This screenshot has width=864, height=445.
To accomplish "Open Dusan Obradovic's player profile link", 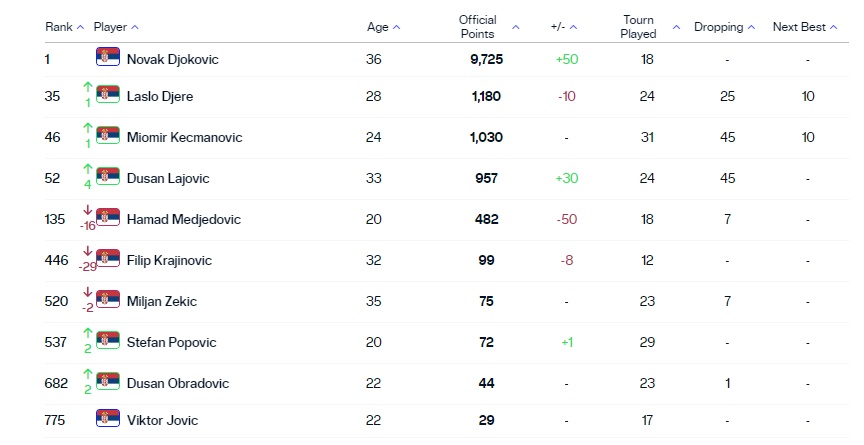I will coord(177,383).
